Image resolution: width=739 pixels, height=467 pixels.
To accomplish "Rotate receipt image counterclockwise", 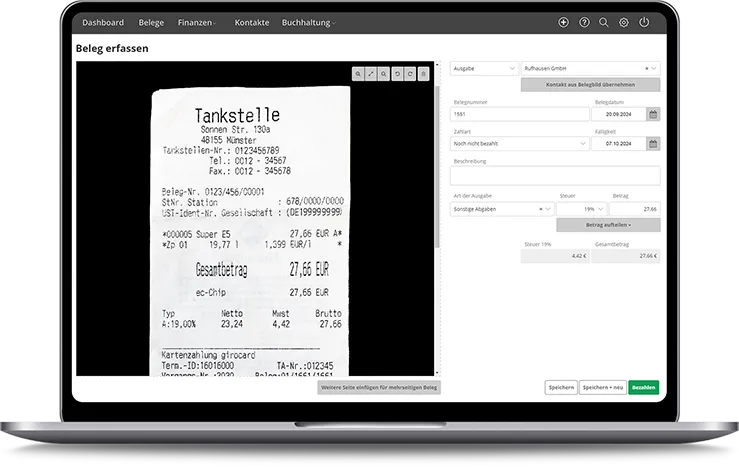I will click(x=397, y=74).
